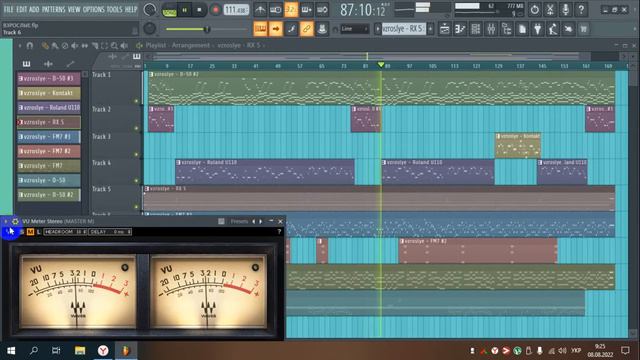Viewport: 640px width, 360px height.
Task: Select the playback speaker tool in Playlist
Action: click(124, 46)
